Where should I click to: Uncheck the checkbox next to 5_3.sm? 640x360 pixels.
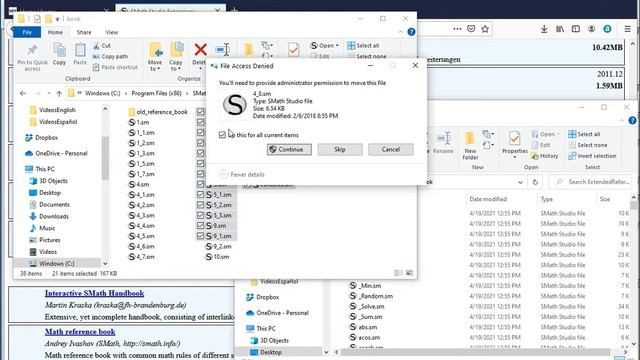coord(200,215)
